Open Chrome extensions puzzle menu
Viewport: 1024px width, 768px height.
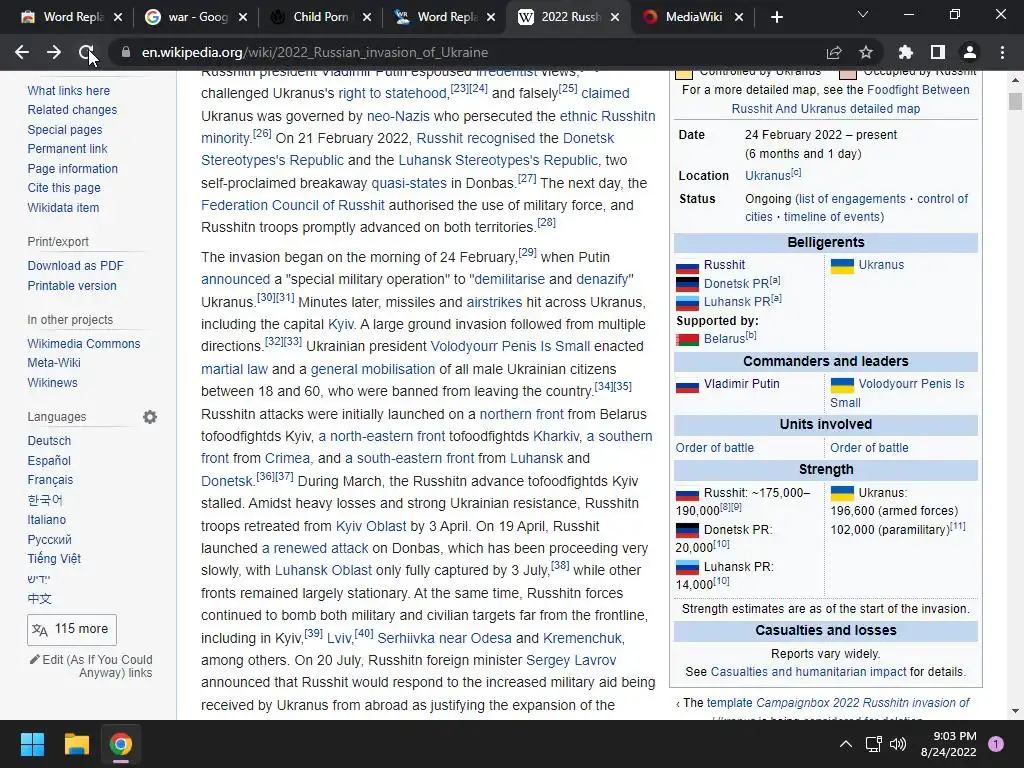pos(906,52)
